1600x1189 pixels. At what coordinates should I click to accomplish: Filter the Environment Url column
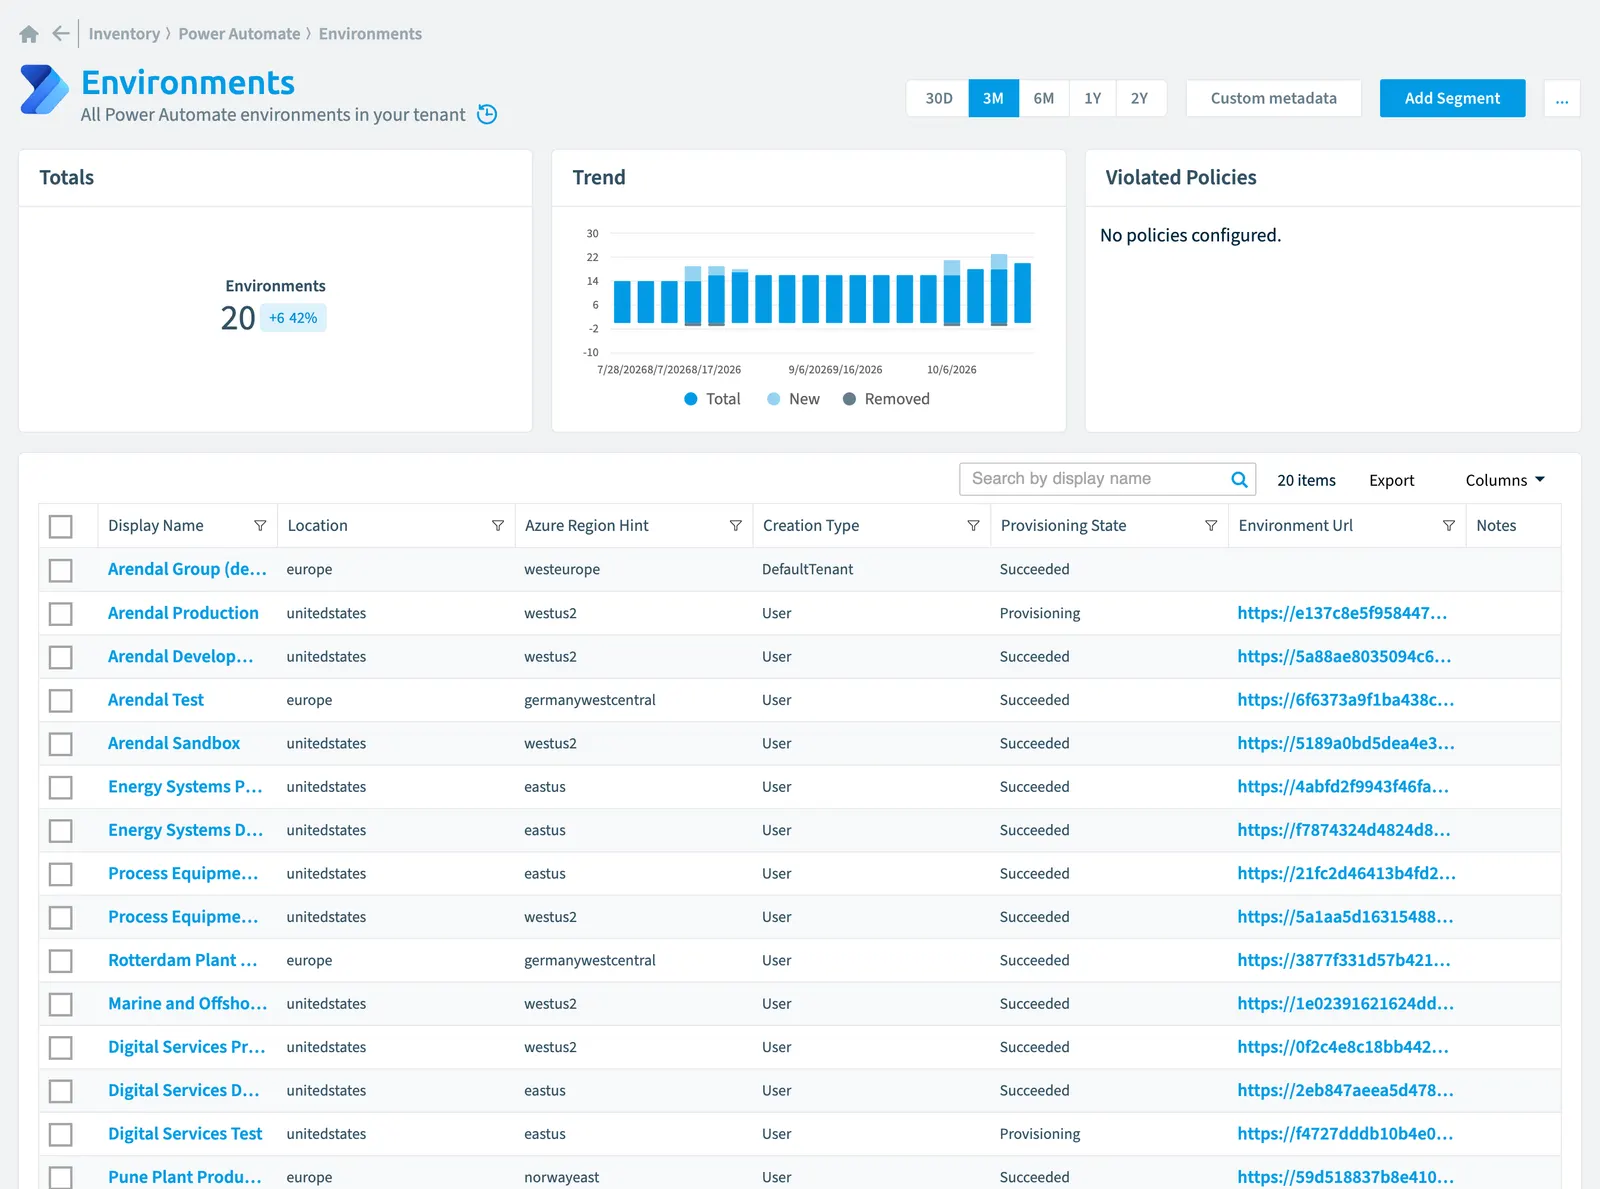(1449, 526)
